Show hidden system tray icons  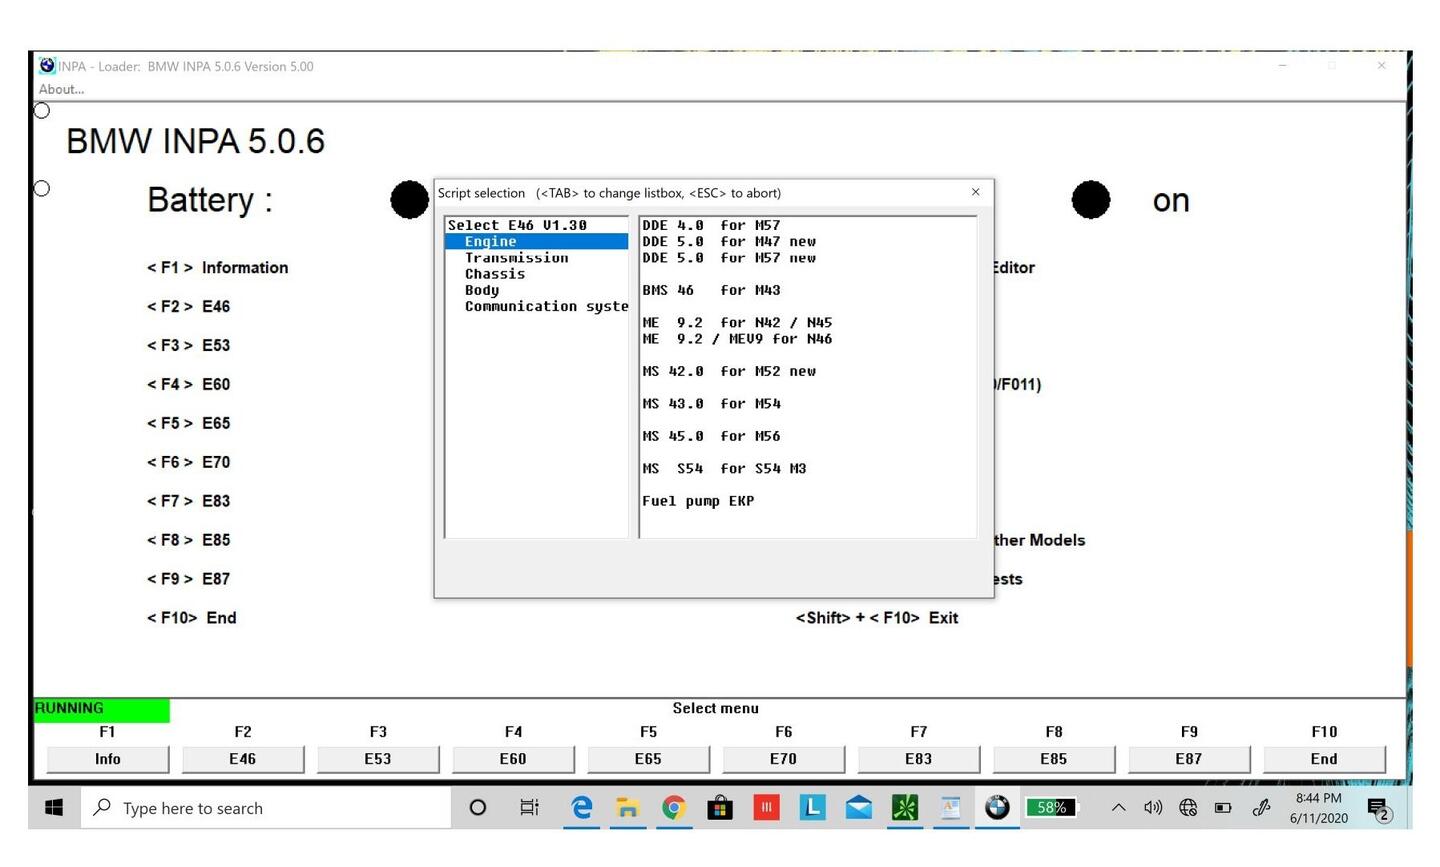tap(1118, 807)
